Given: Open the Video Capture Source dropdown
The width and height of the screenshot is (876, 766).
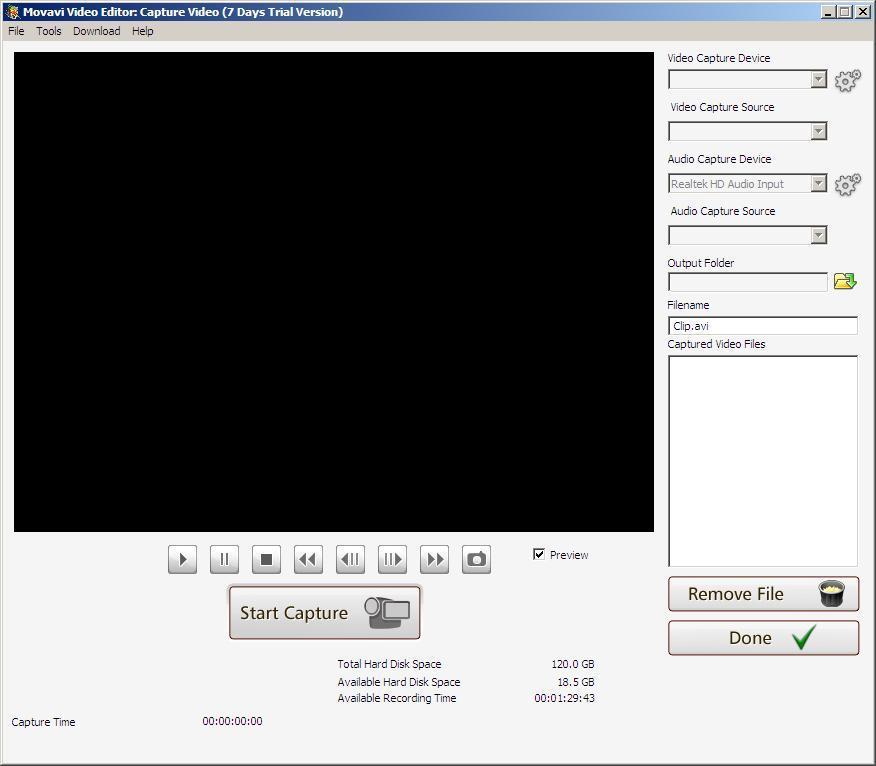Looking at the screenshot, I should 819,131.
